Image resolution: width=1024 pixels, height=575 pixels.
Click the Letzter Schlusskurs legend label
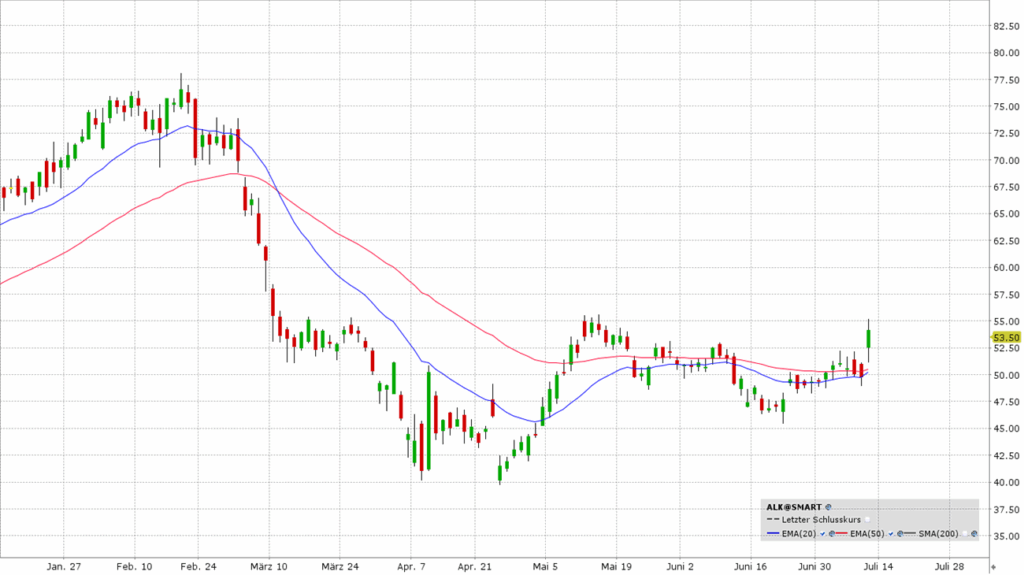[821, 520]
